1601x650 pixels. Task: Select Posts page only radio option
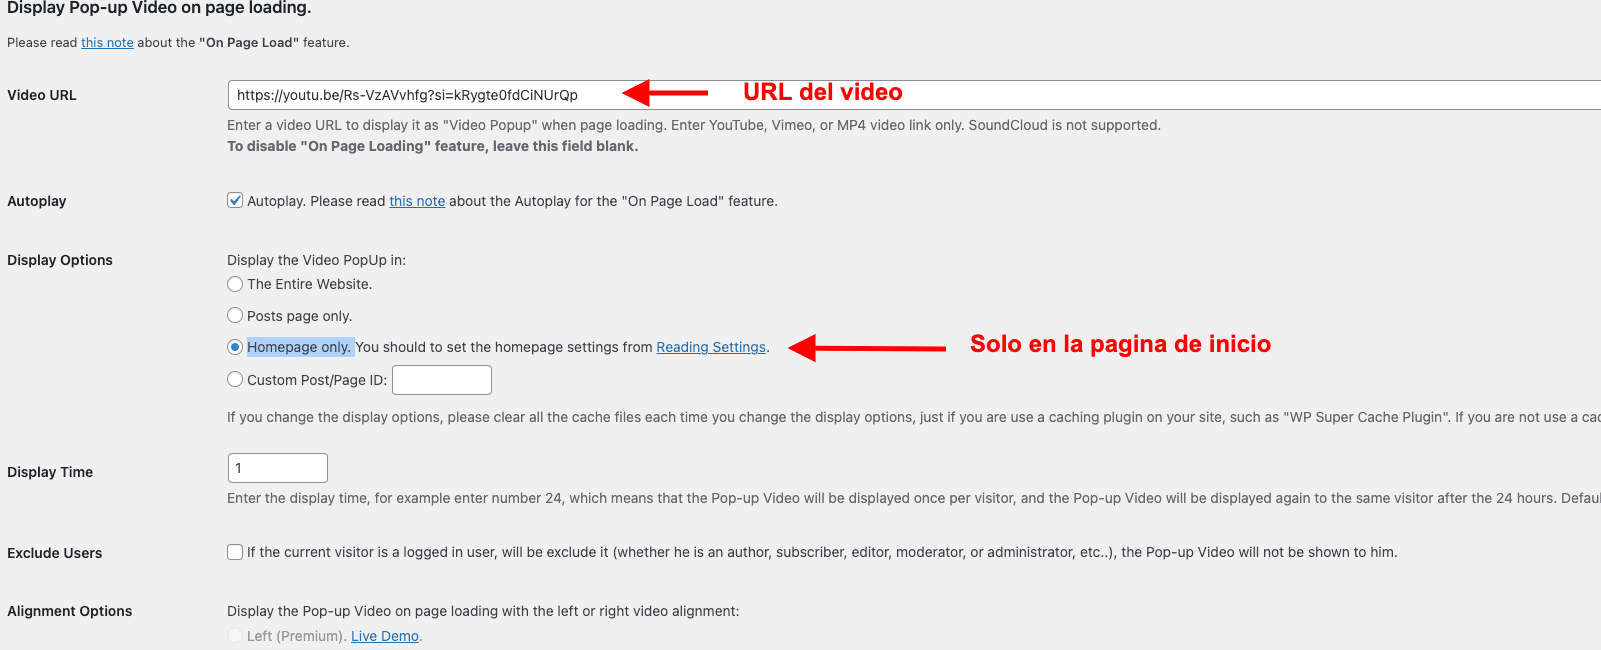(x=235, y=315)
